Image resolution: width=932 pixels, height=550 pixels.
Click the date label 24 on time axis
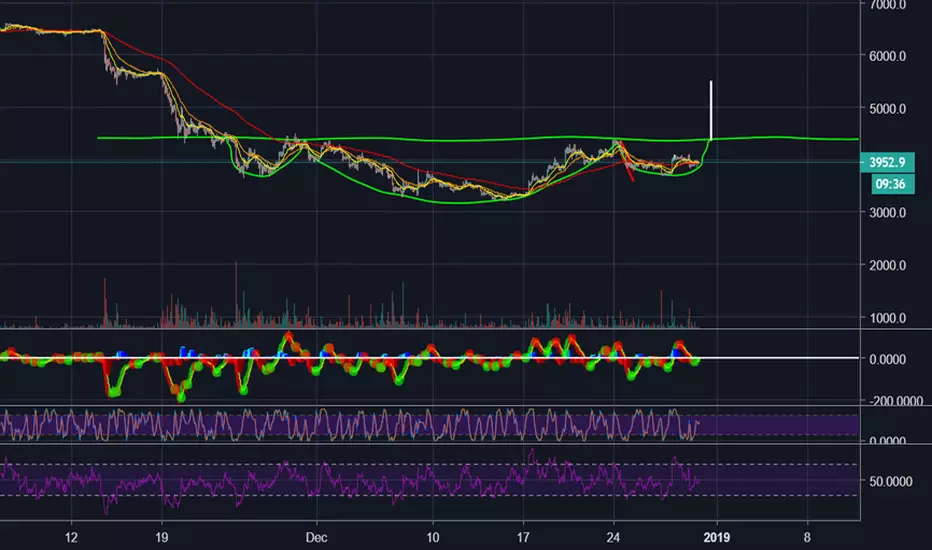tap(613, 538)
